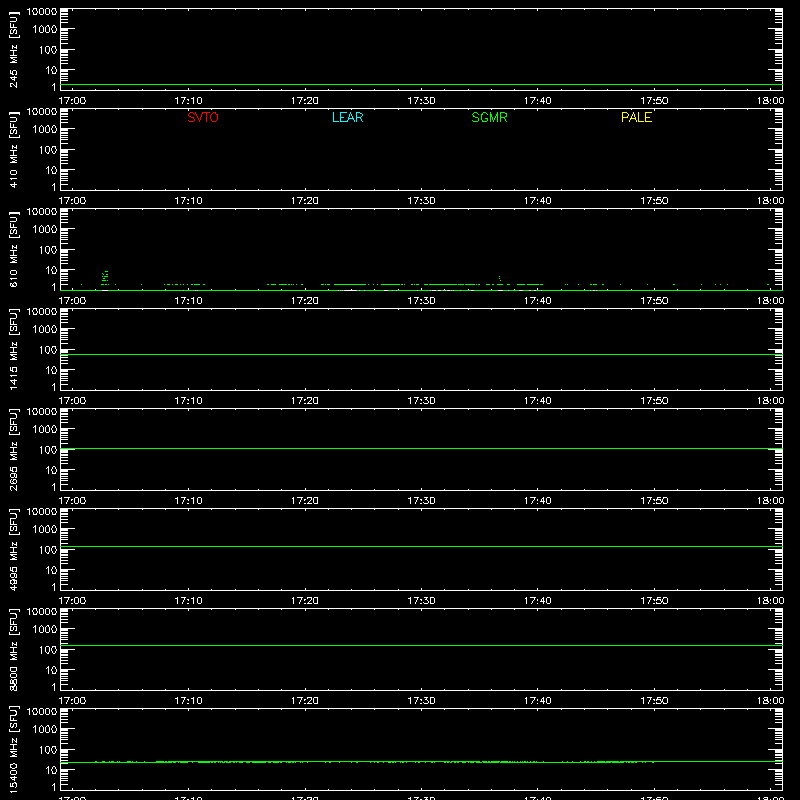Click the green flux trace in the 4995 MHz panel

(x=421, y=546)
